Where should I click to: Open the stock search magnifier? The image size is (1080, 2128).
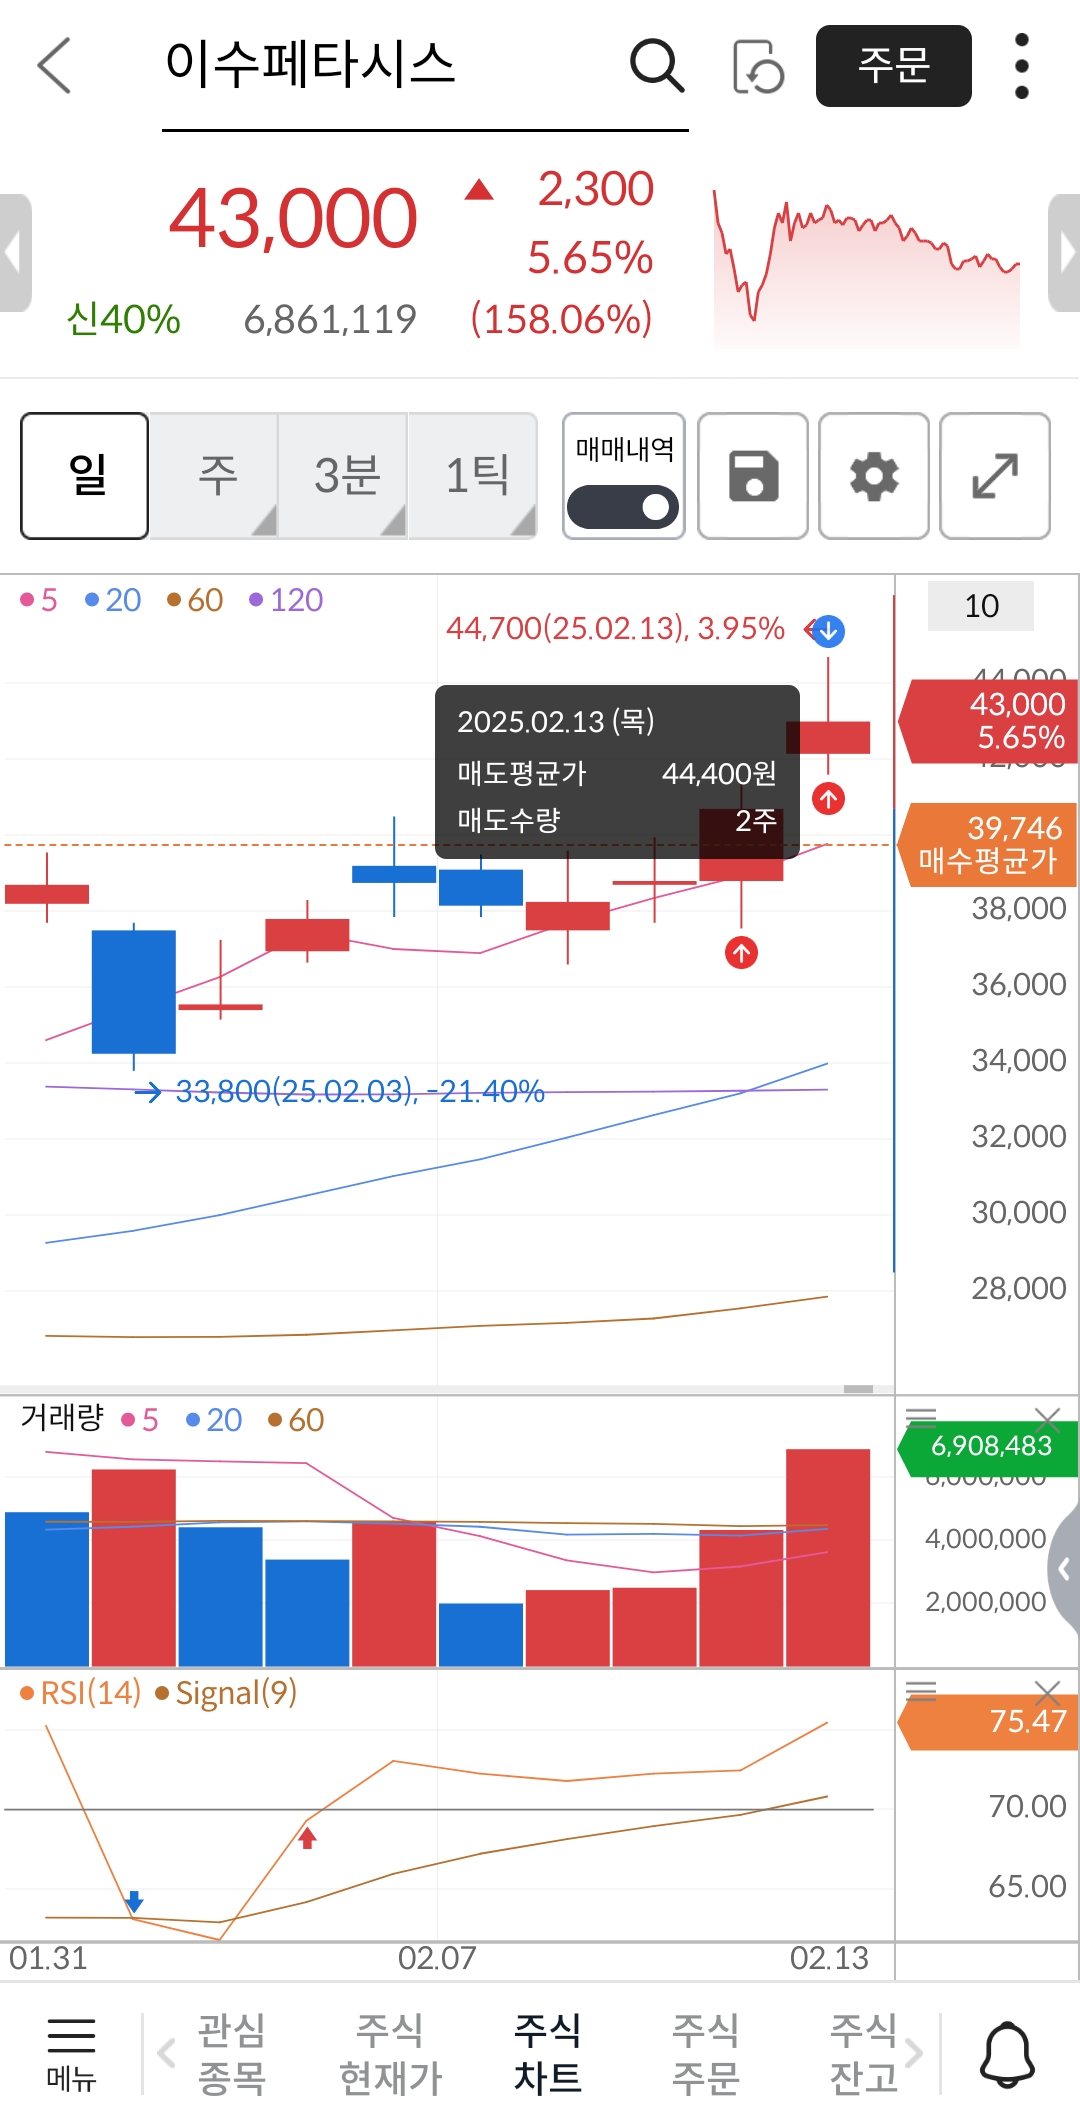657,66
